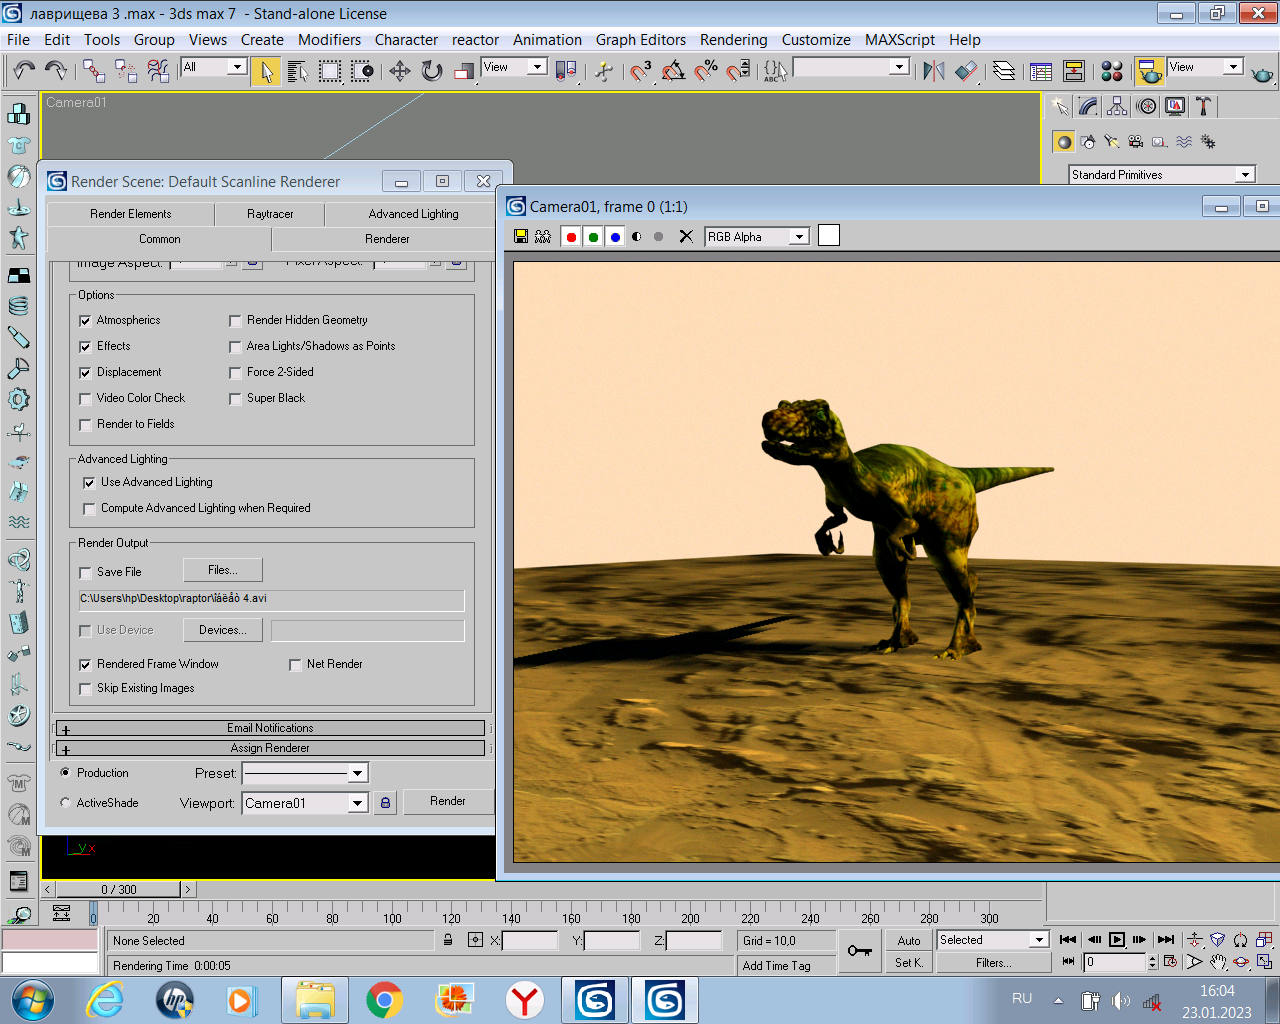Activate the Select Object arrow tool
The height and width of the screenshot is (1024, 1280).
pos(266,71)
